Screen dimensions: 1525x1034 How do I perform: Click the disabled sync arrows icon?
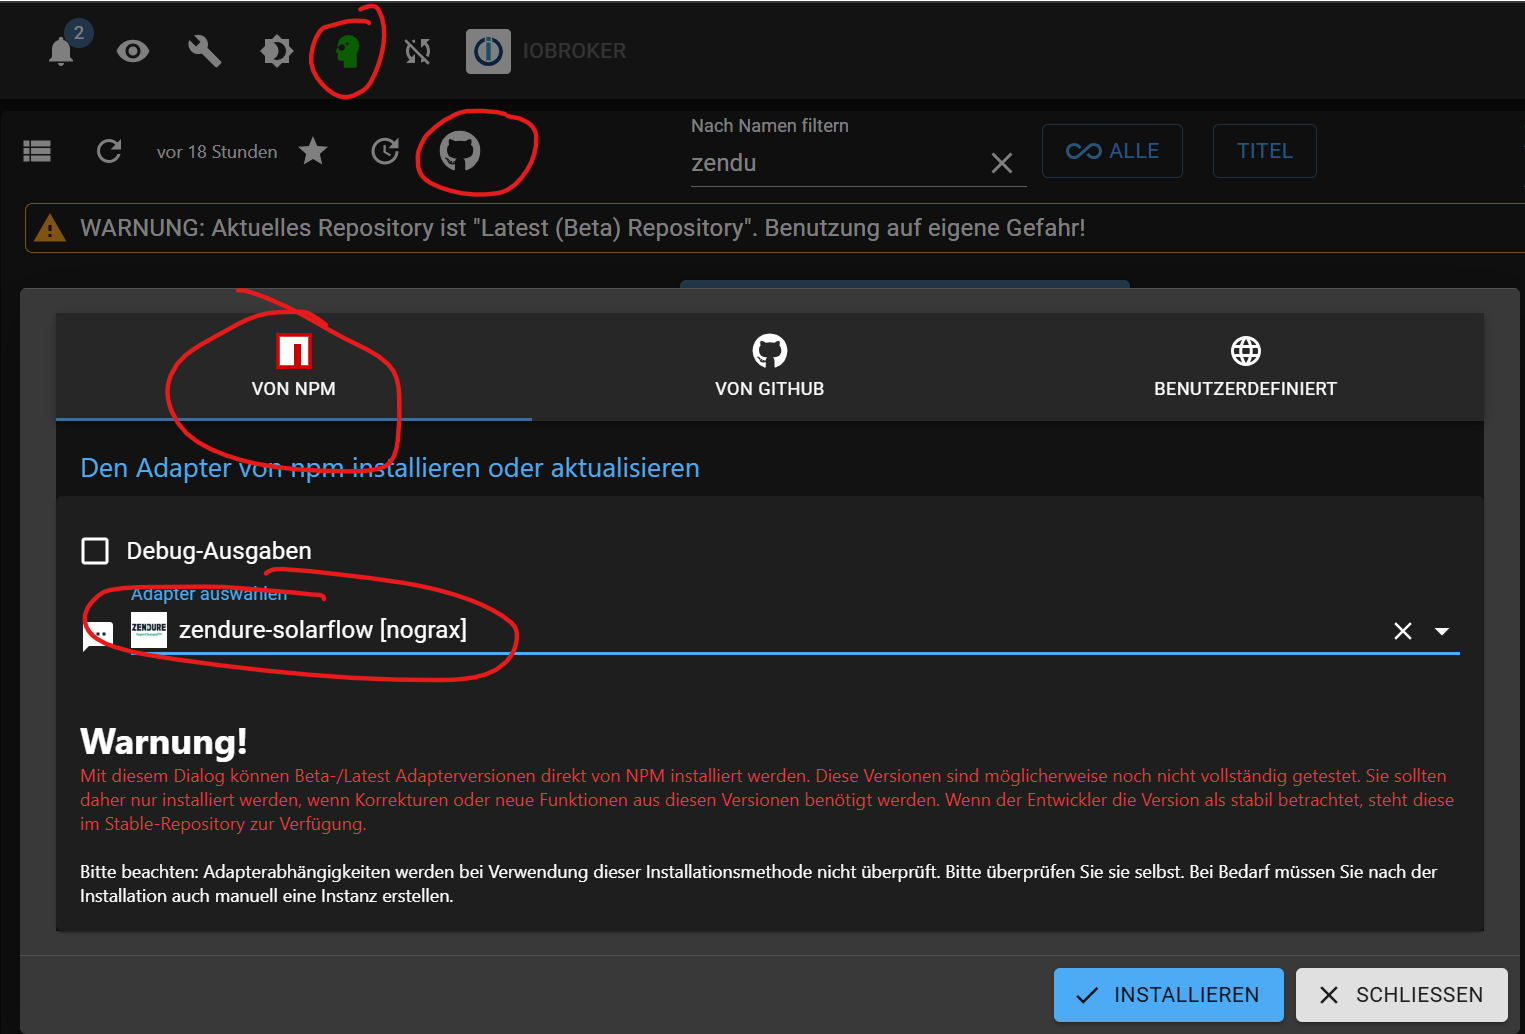[418, 51]
